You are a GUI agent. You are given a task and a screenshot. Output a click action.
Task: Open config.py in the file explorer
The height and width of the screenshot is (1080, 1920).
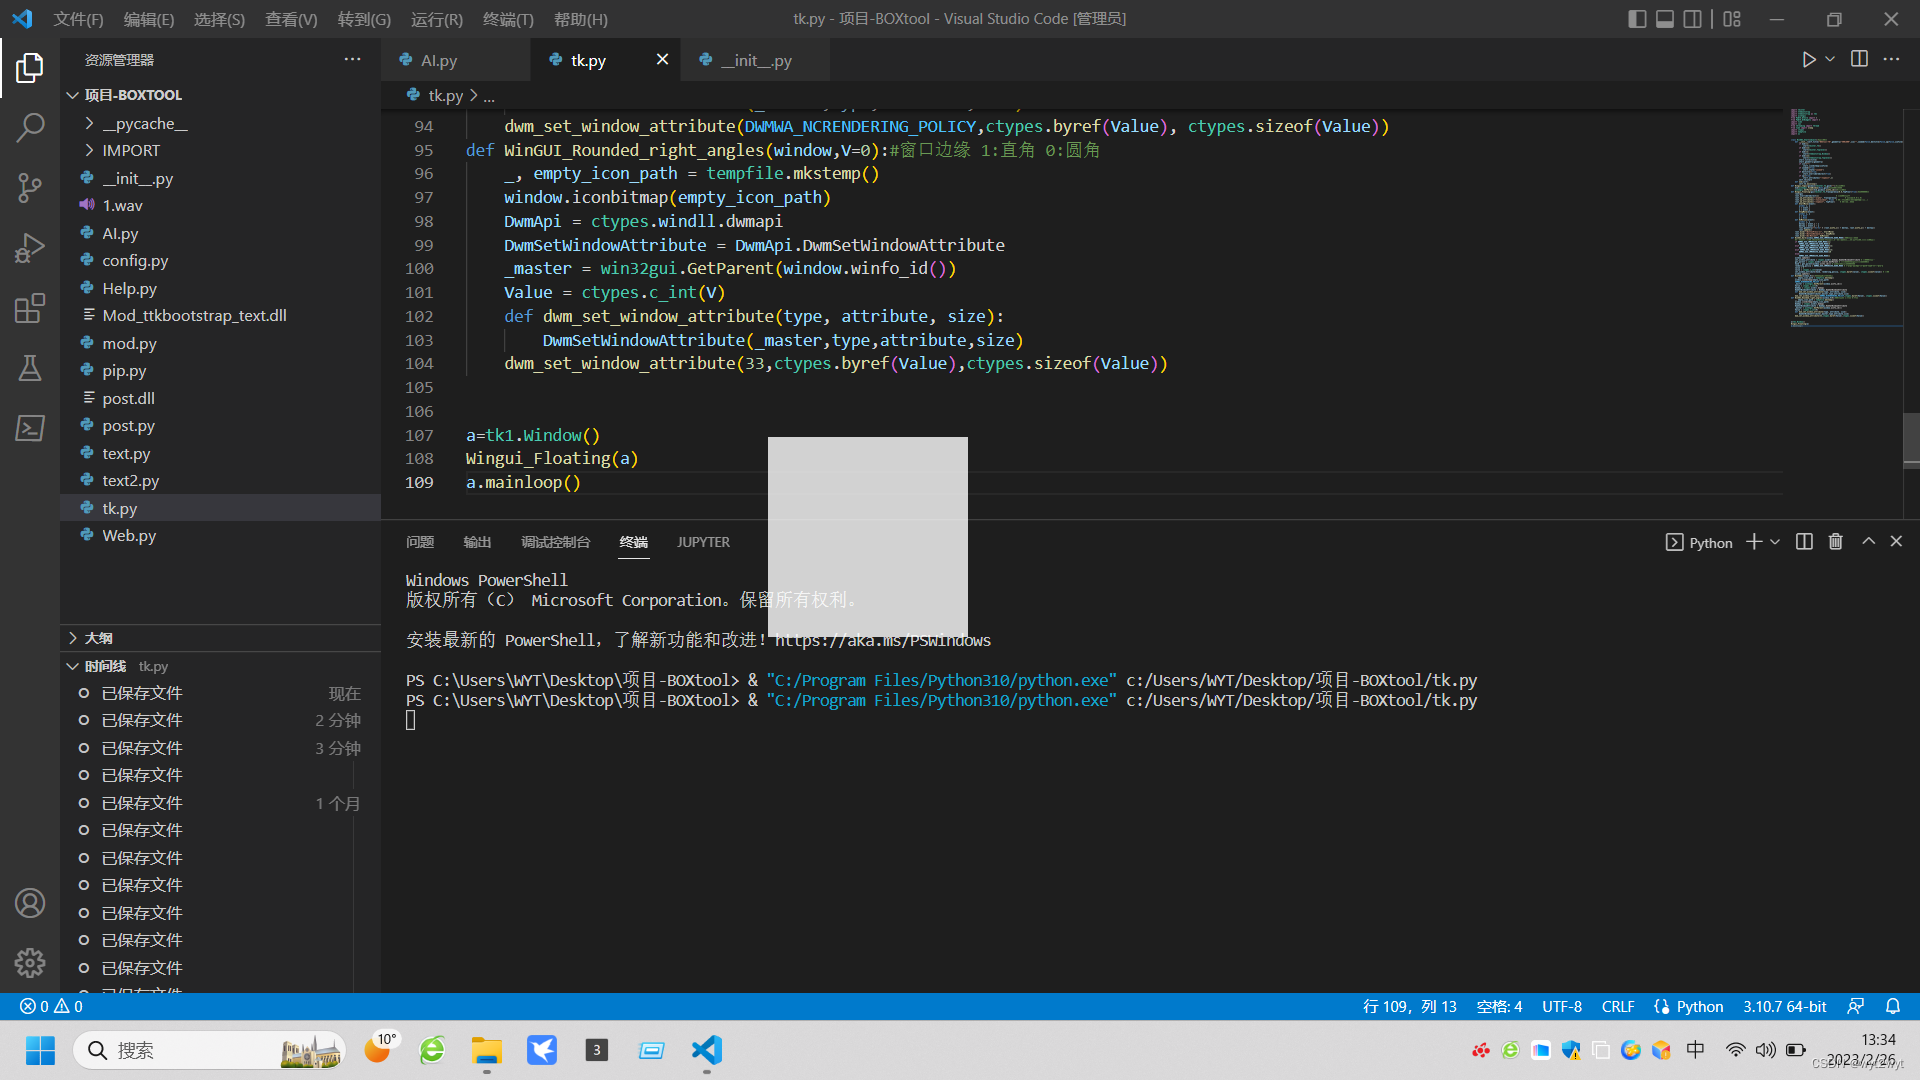(135, 260)
